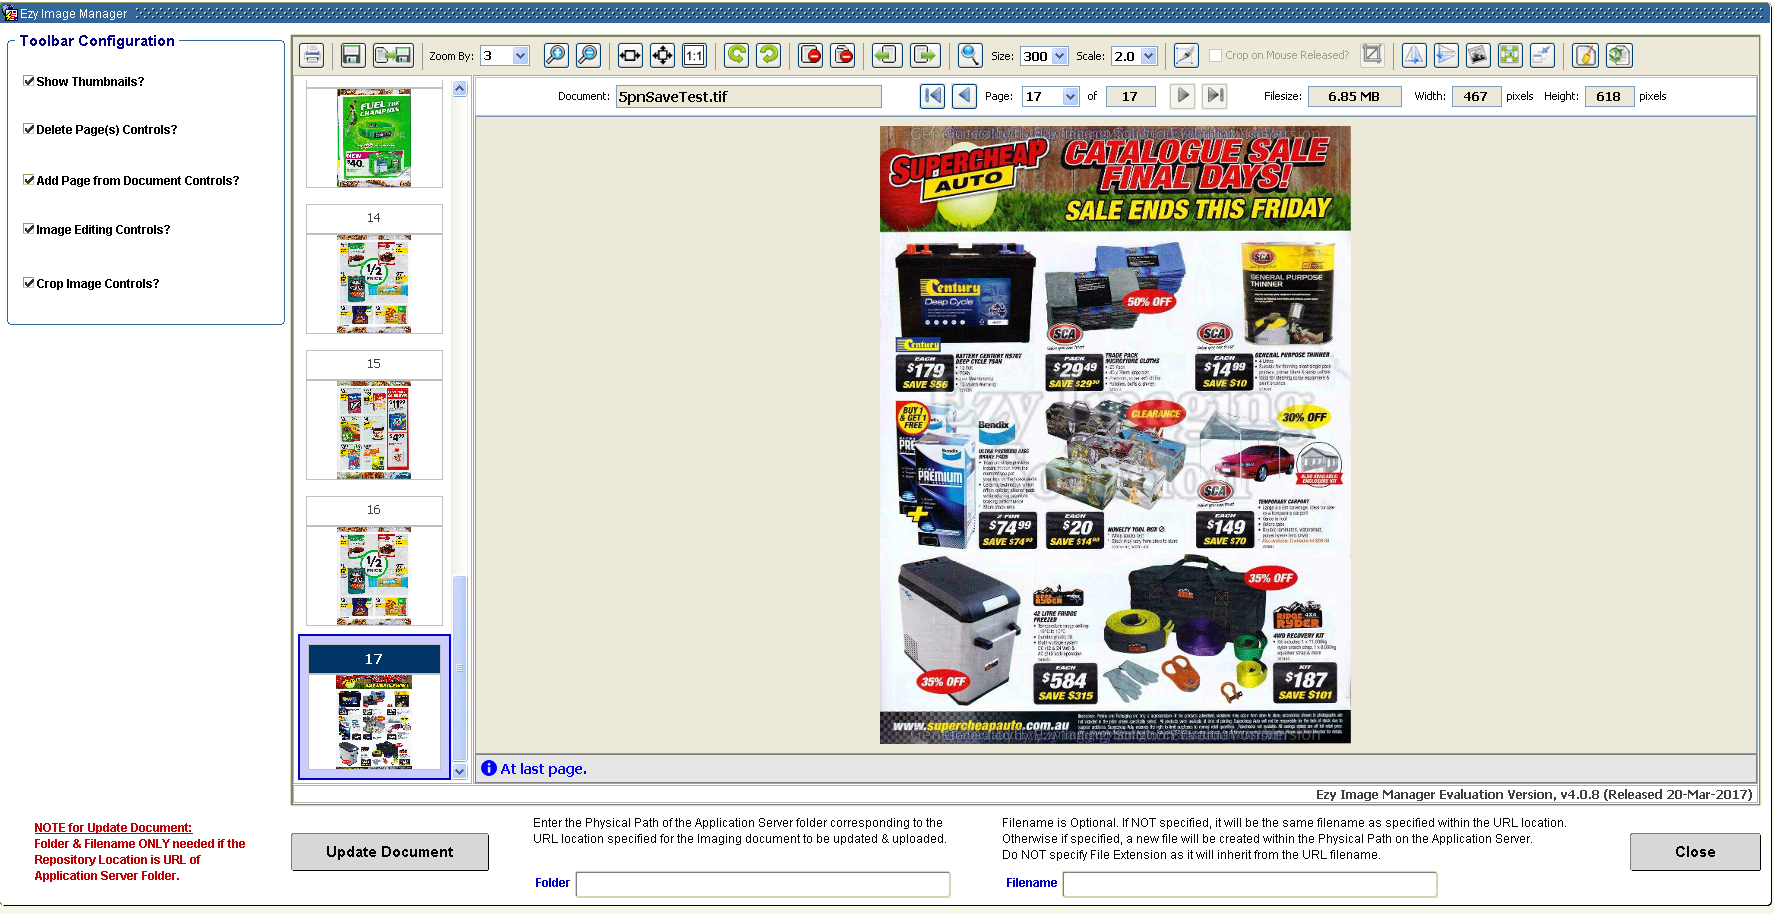1774x914 pixels.
Task: Go to the previous page
Action: pyautogui.click(x=964, y=96)
